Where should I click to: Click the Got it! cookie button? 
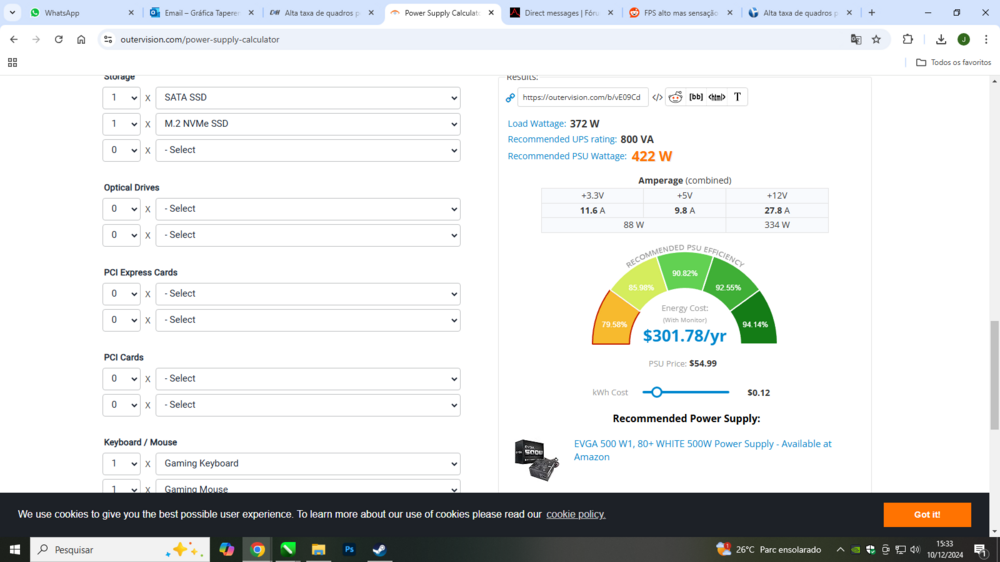[x=926, y=514]
